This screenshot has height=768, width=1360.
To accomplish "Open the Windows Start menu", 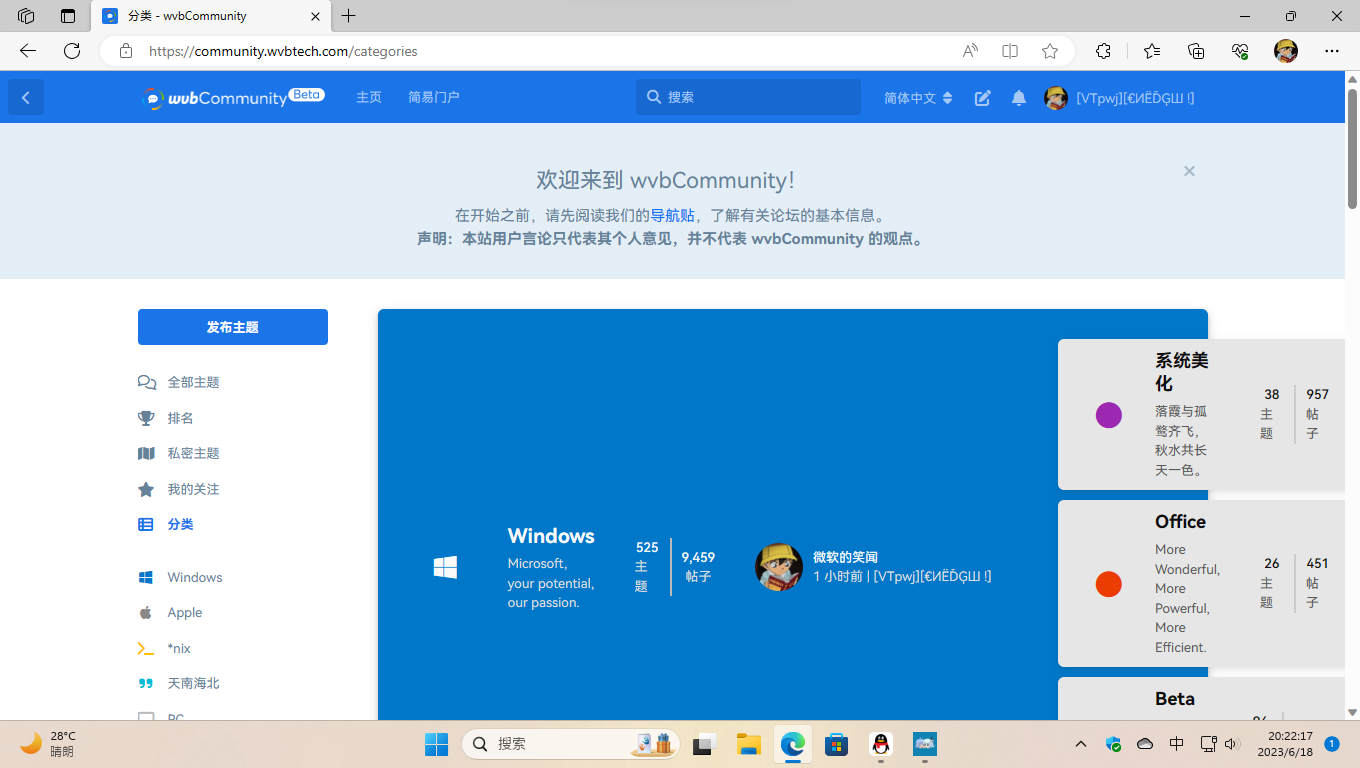I will click(437, 744).
